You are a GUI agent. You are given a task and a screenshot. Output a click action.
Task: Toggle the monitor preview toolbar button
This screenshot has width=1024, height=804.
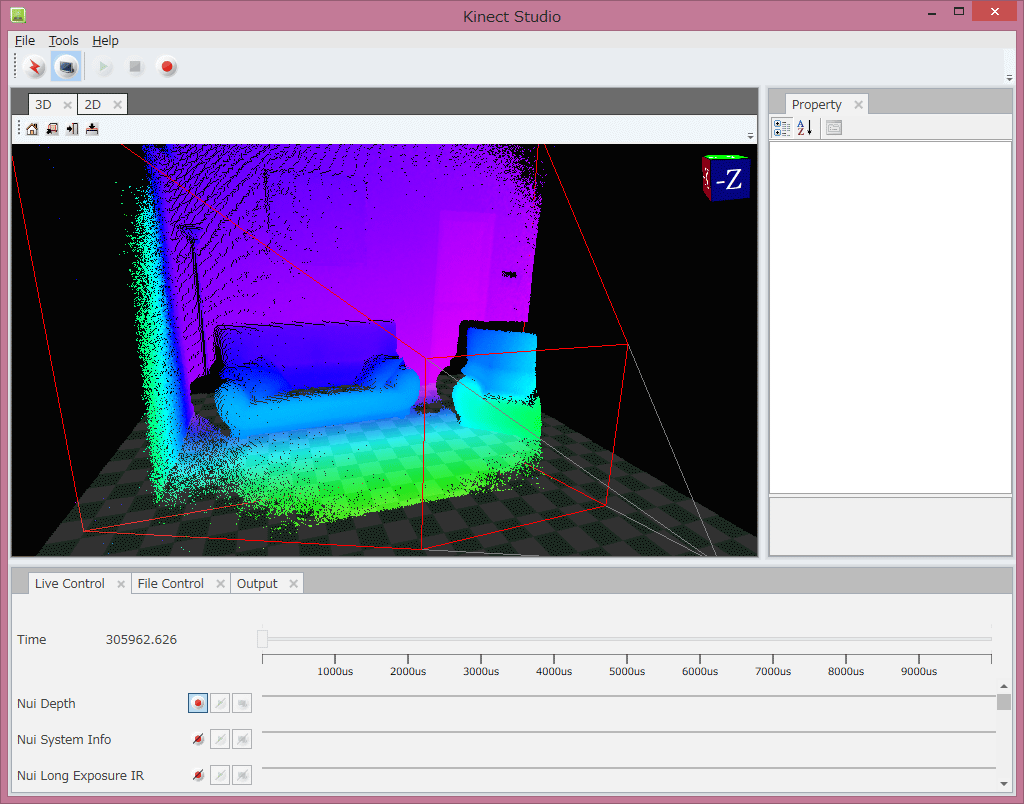coord(66,67)
